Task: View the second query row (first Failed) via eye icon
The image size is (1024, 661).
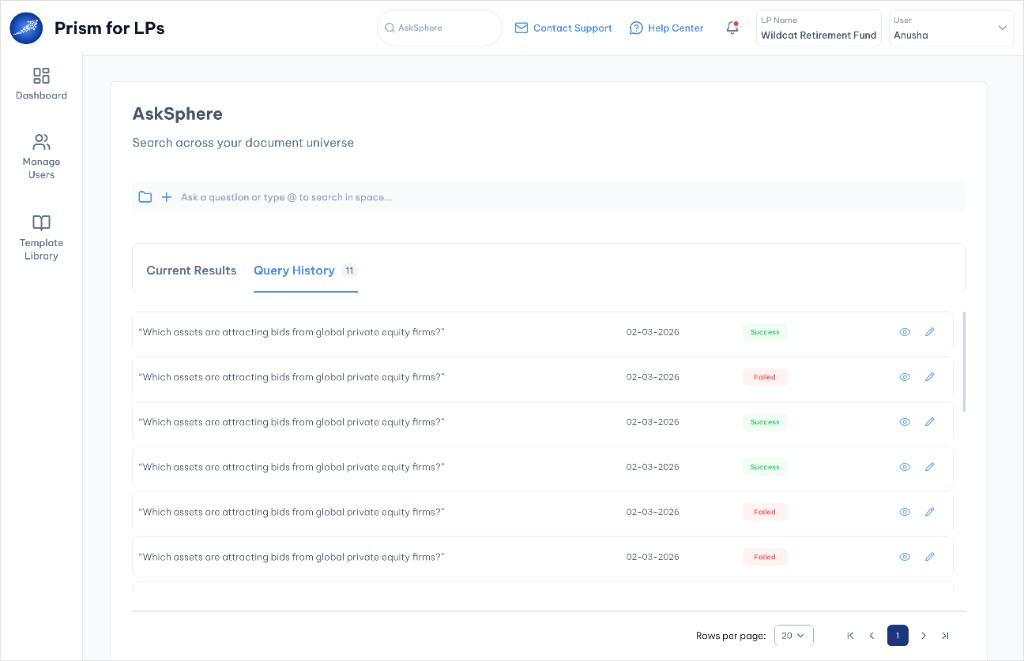Action: pos(904,377)
